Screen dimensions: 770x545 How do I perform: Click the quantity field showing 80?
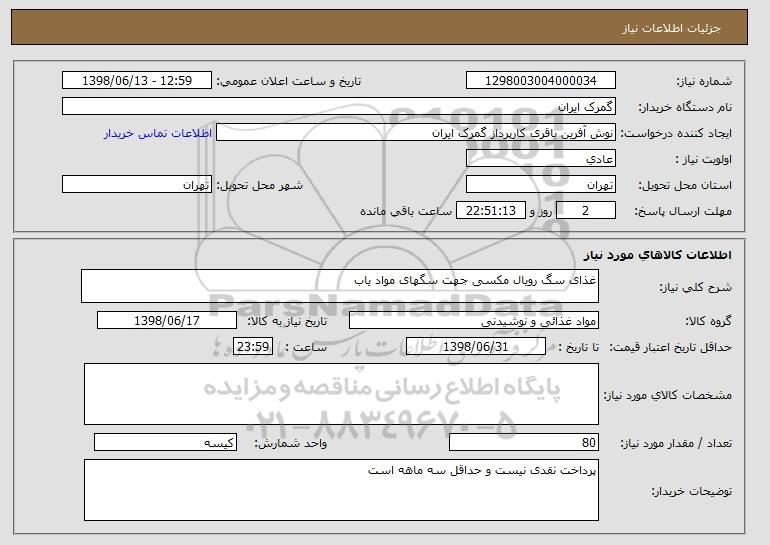tap(524, 442)
